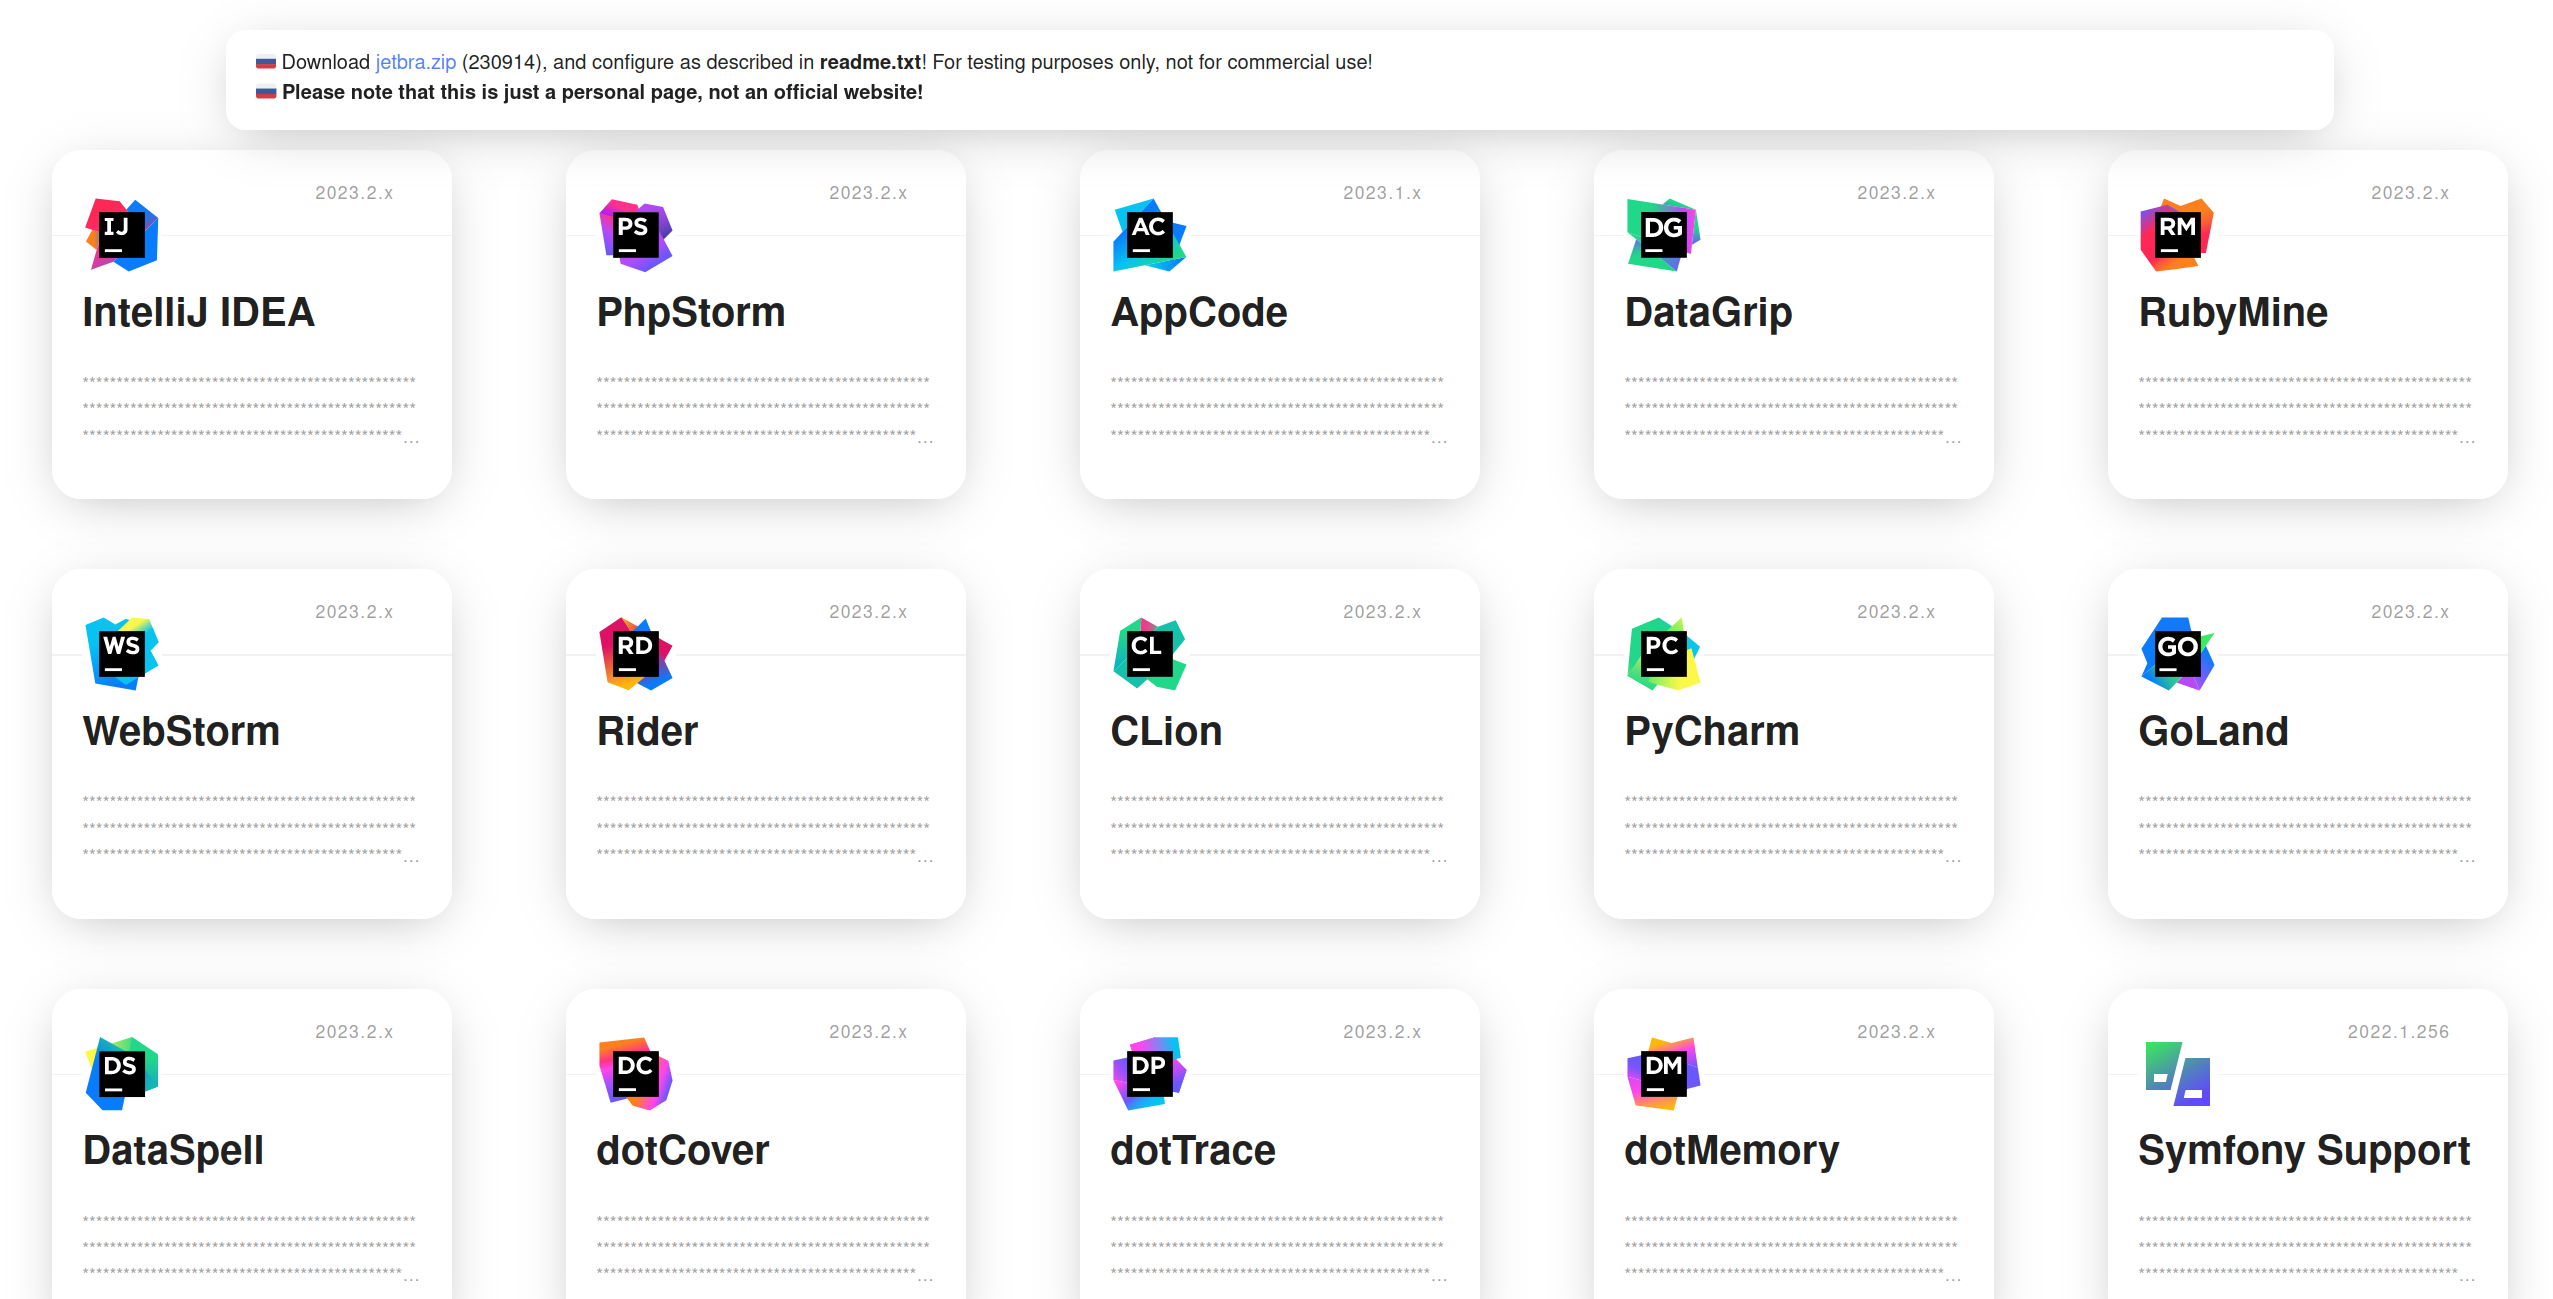Click the masked license key under PyCharm

pyautogui.click(x=1790, y=826)
